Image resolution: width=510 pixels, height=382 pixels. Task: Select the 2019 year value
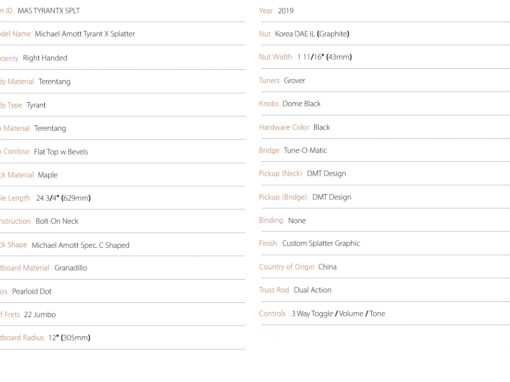[286, 11]
